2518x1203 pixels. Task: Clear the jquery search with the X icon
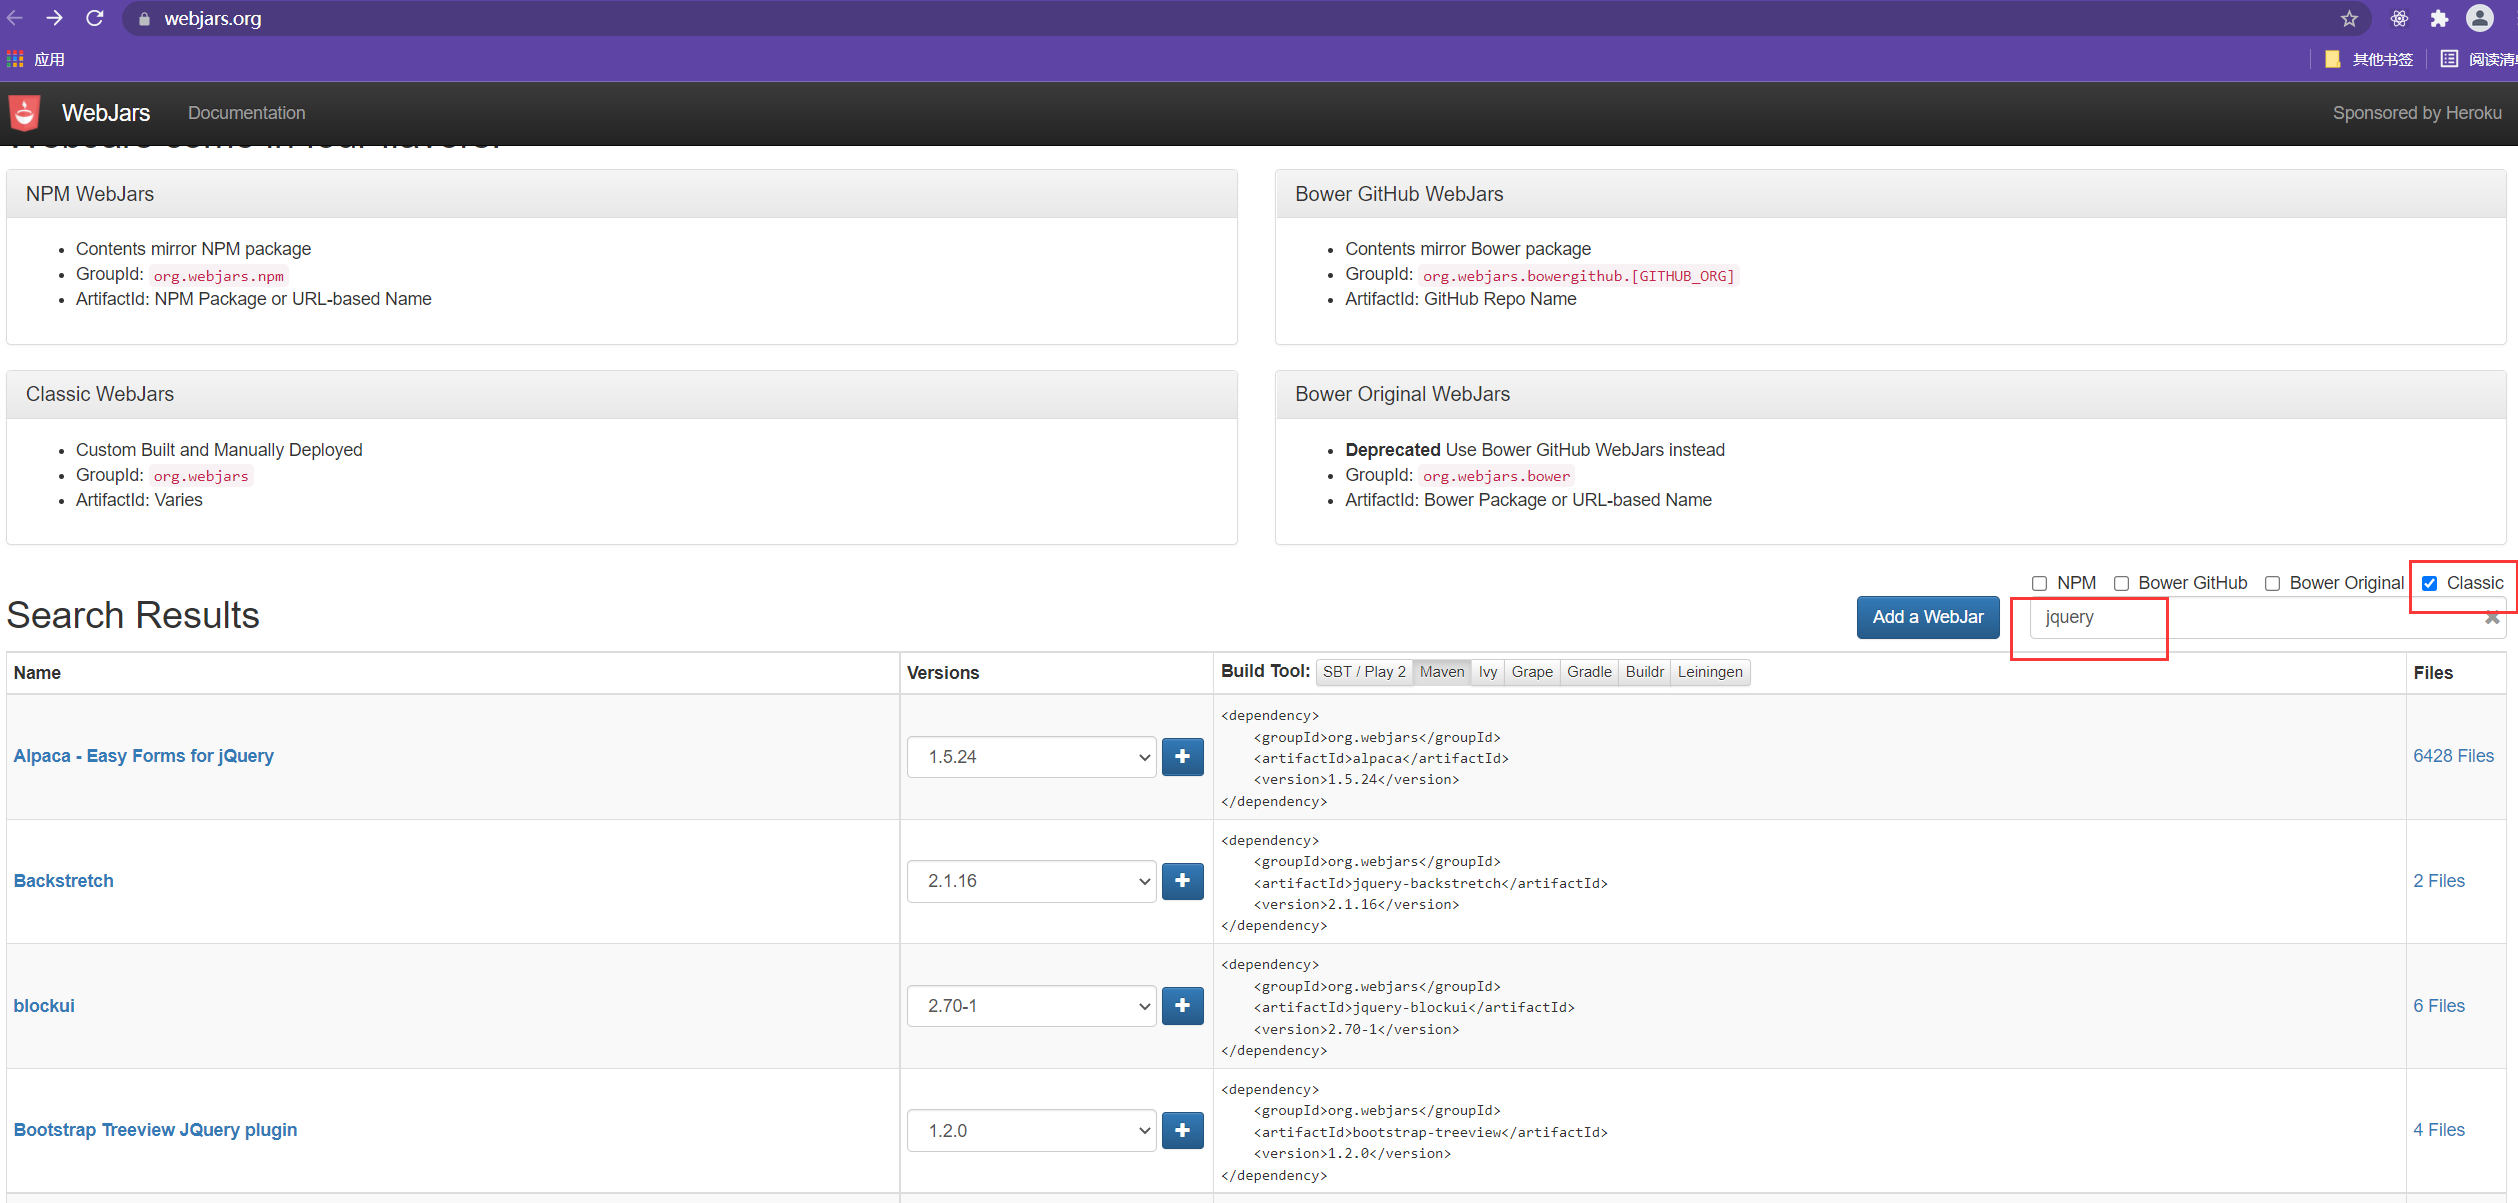2492,618
